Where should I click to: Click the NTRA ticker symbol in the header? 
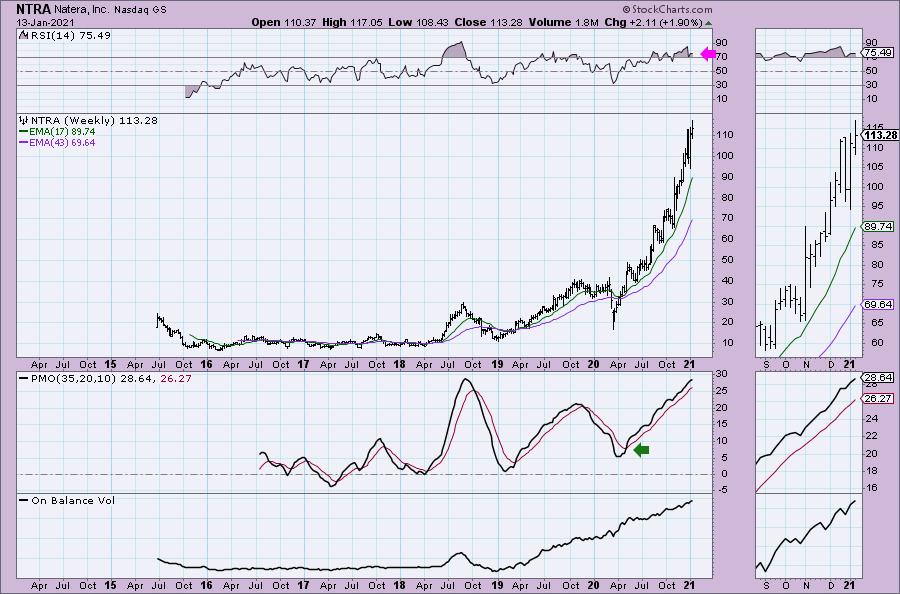pos(33,9)
